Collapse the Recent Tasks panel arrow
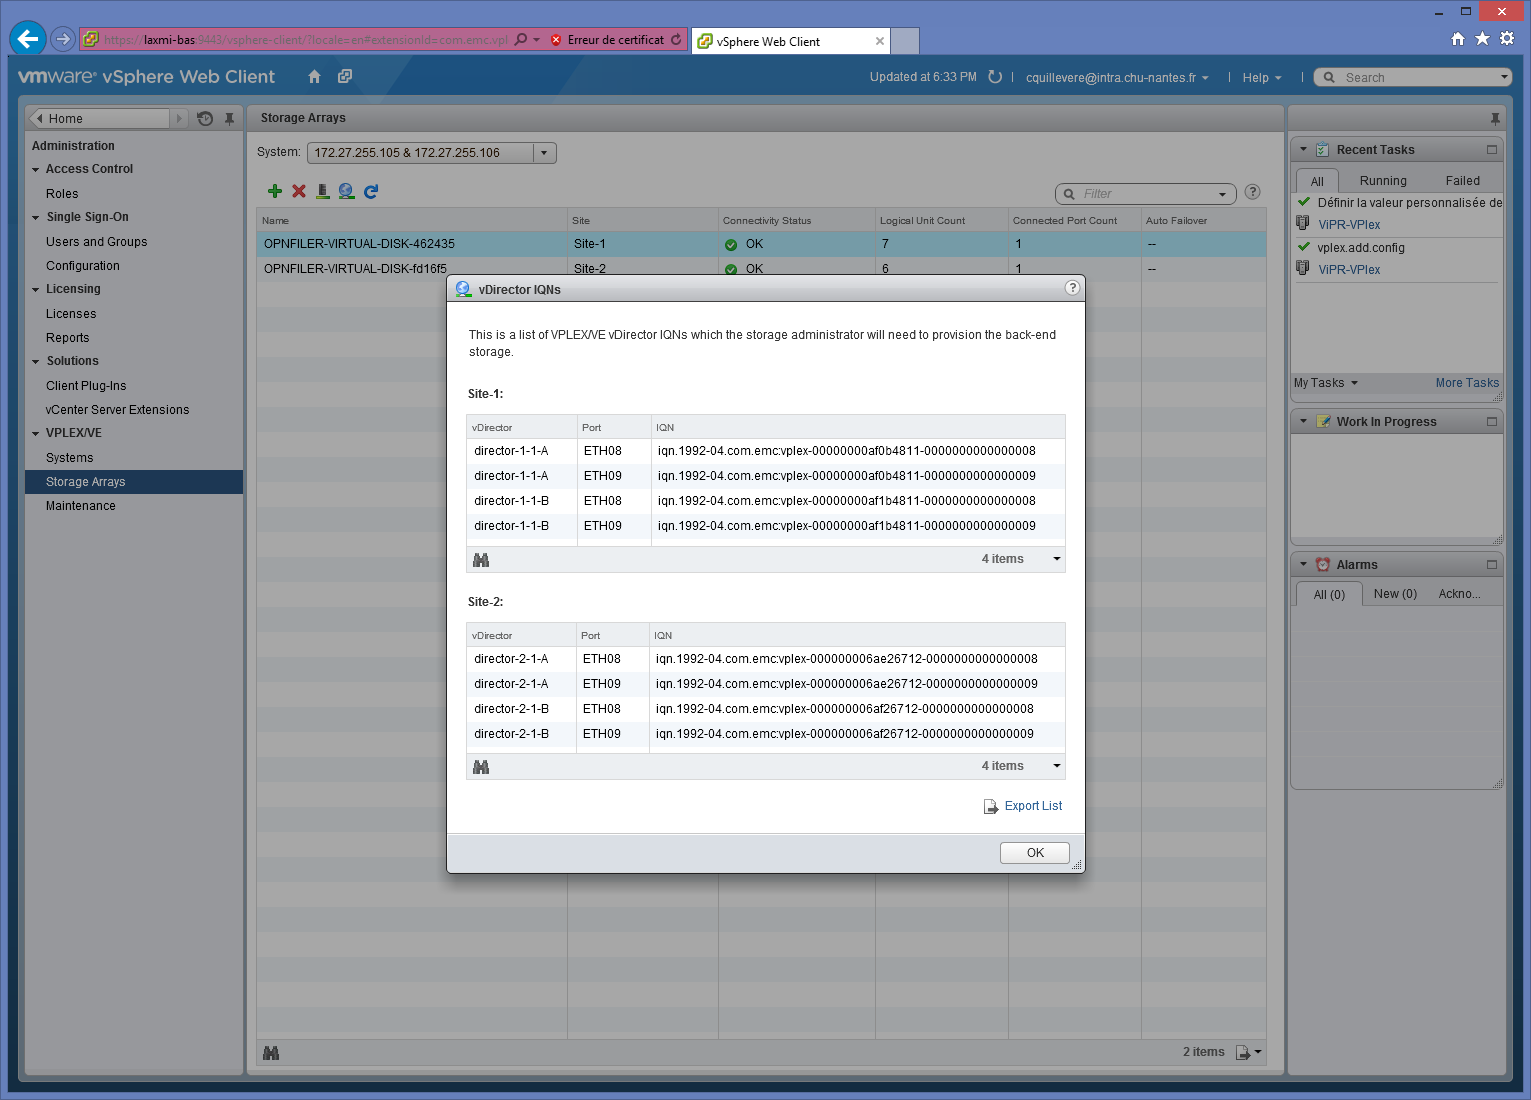This screenshot has height=1100, width=1531. (1303, 150)
